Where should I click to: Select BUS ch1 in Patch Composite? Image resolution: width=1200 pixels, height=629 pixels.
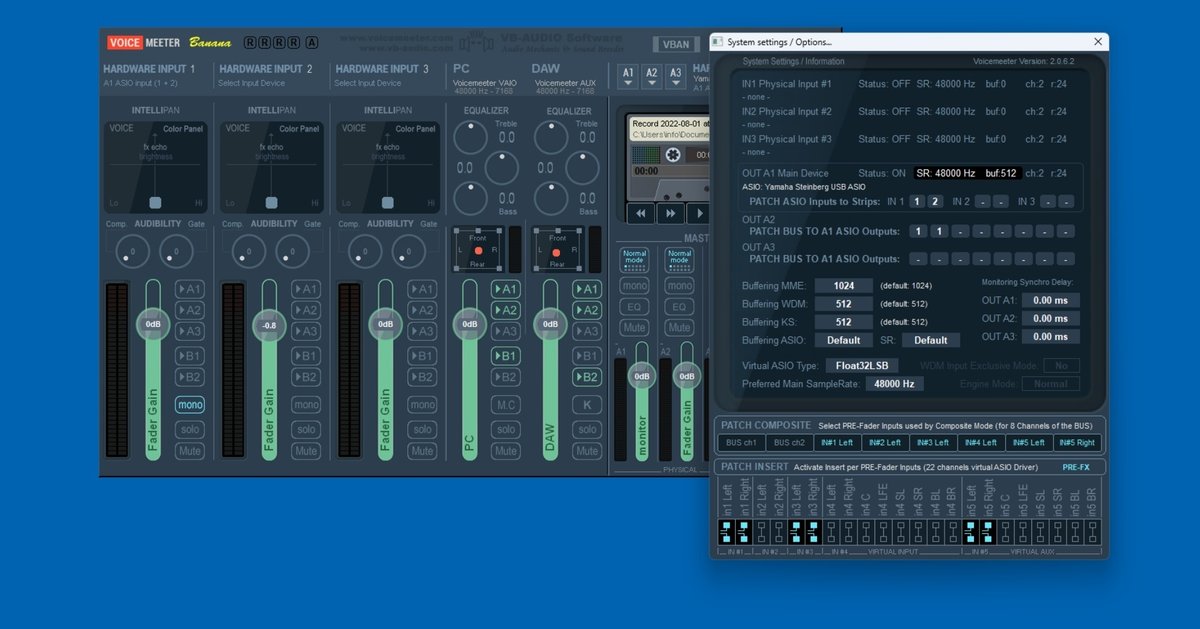(x=742, y=442)
